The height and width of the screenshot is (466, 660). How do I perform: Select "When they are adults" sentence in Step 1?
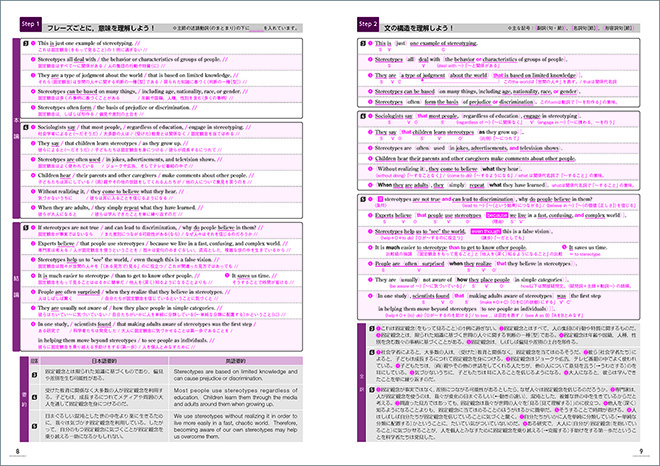coord(120,208)
